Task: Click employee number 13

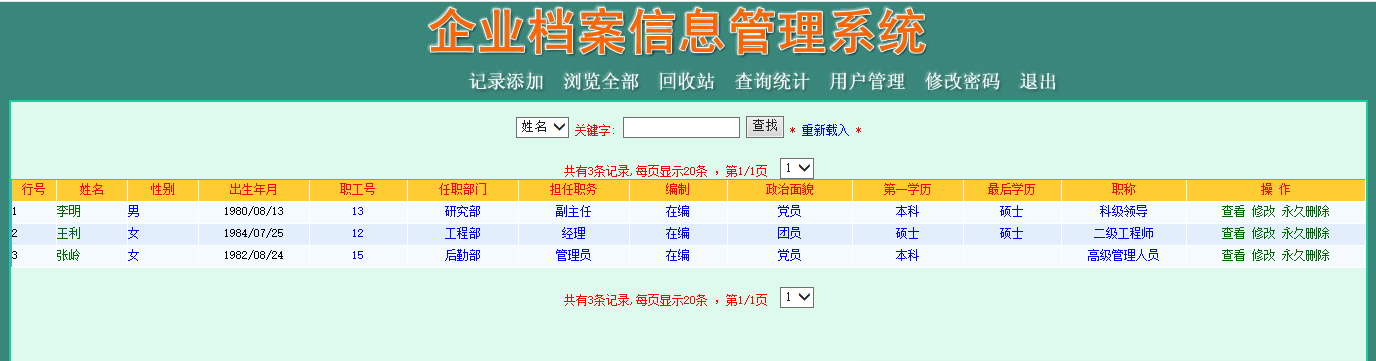Action: 357,211
